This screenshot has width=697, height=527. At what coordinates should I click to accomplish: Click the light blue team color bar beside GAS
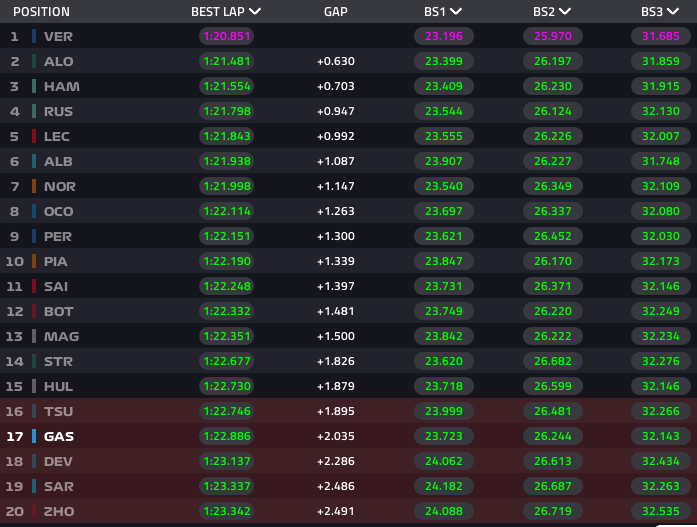(34, 436)
